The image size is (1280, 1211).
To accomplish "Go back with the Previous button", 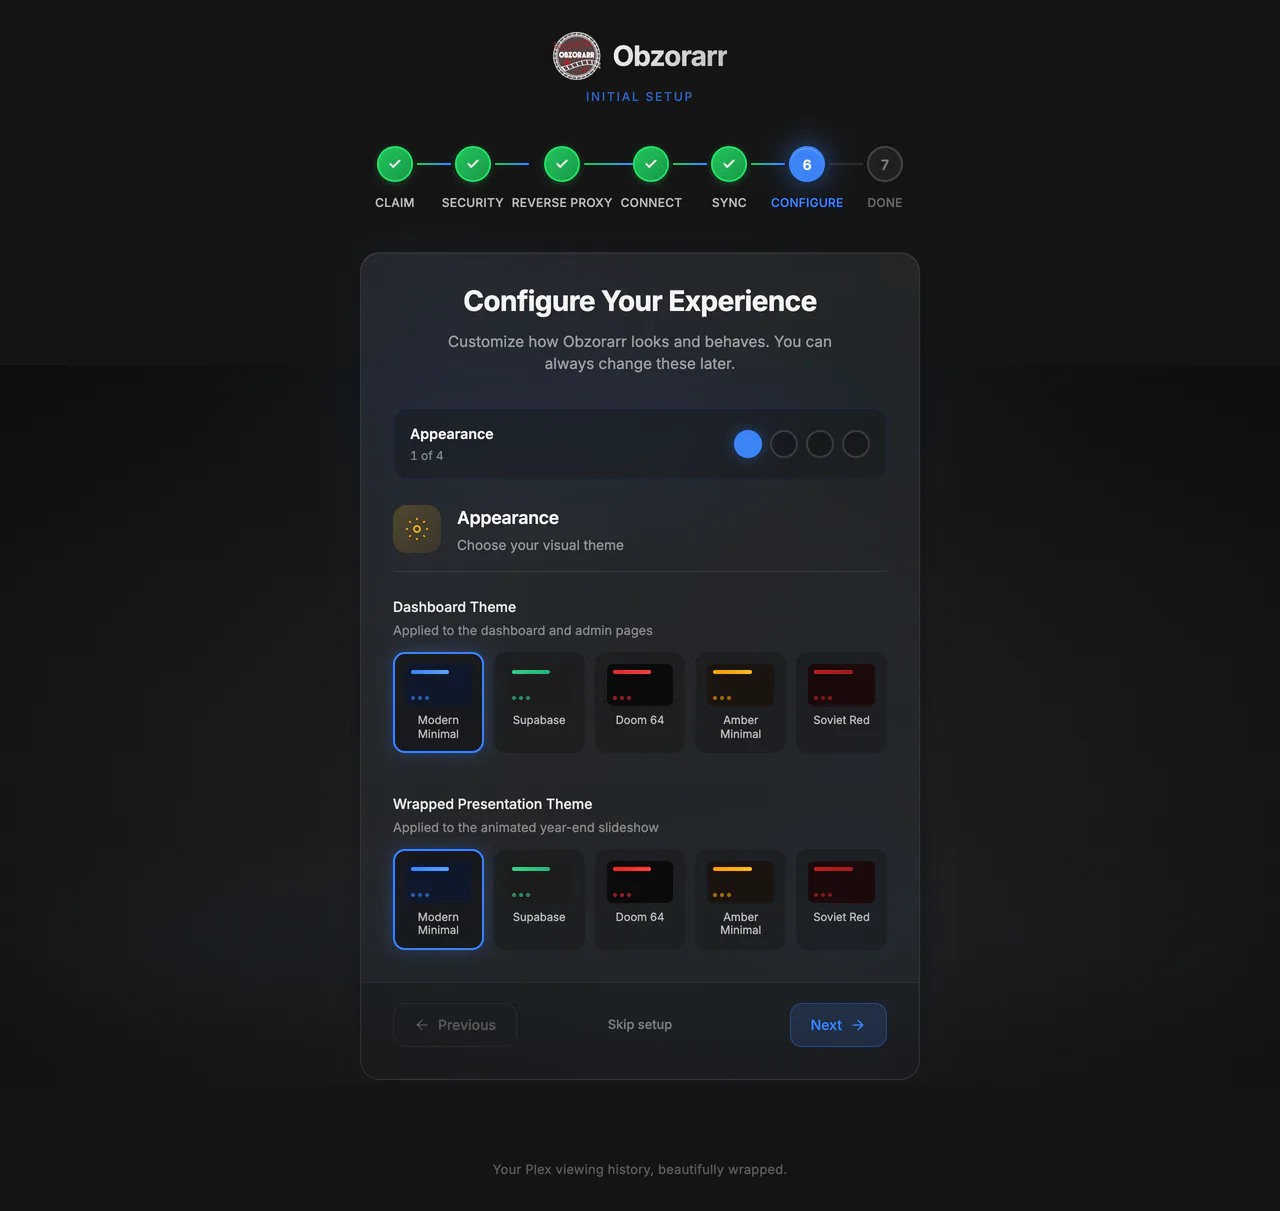I will [x=455, y=1025].
